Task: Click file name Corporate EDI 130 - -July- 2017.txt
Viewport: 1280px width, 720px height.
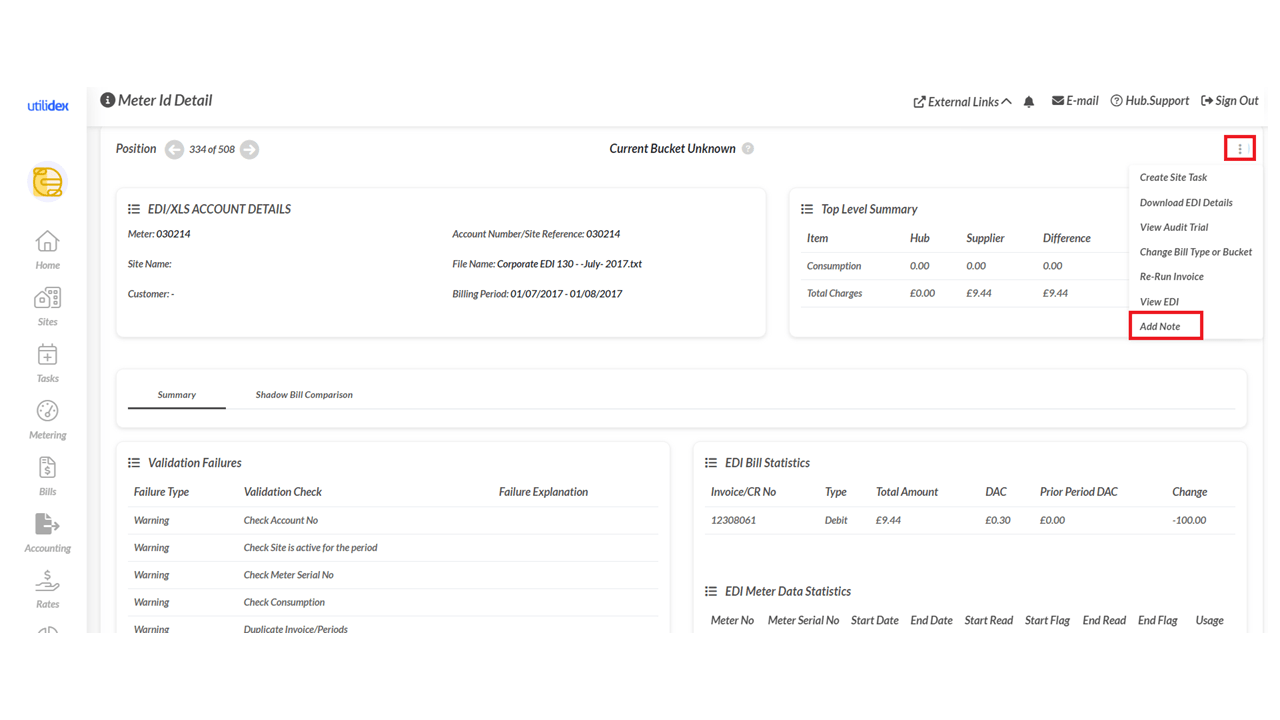Action: (569, 264)
